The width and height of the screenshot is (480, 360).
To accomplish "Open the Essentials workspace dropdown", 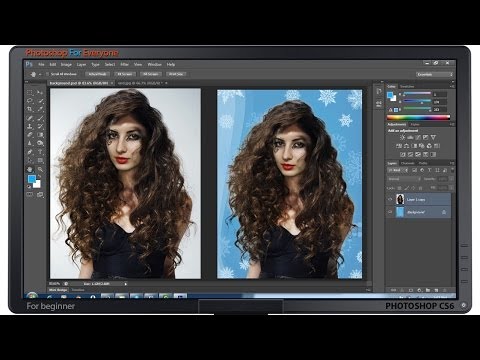I will [x=434, y=74].
